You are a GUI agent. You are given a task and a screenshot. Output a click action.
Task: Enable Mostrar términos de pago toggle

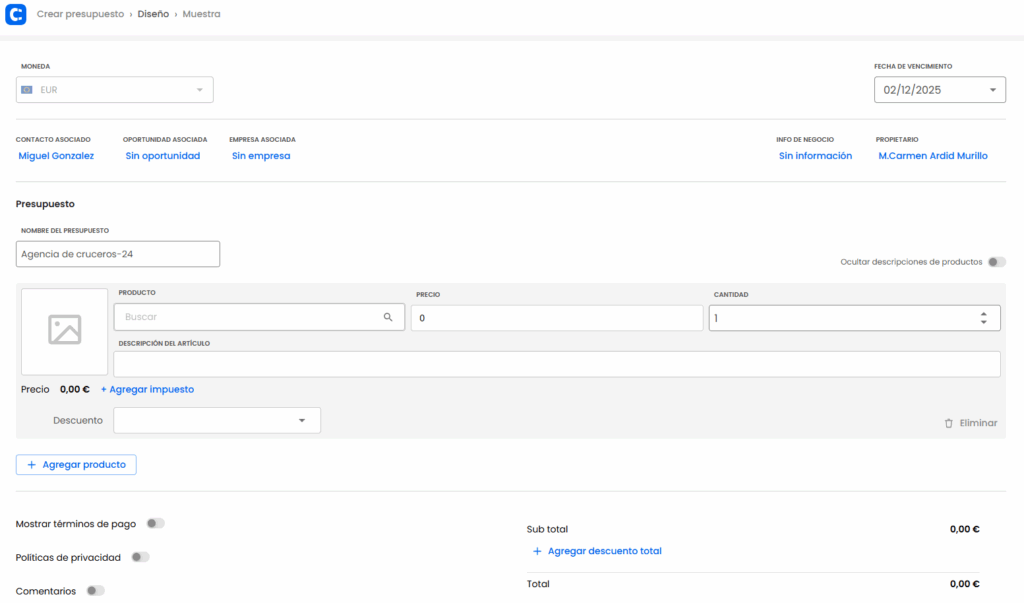coord(155,523)
